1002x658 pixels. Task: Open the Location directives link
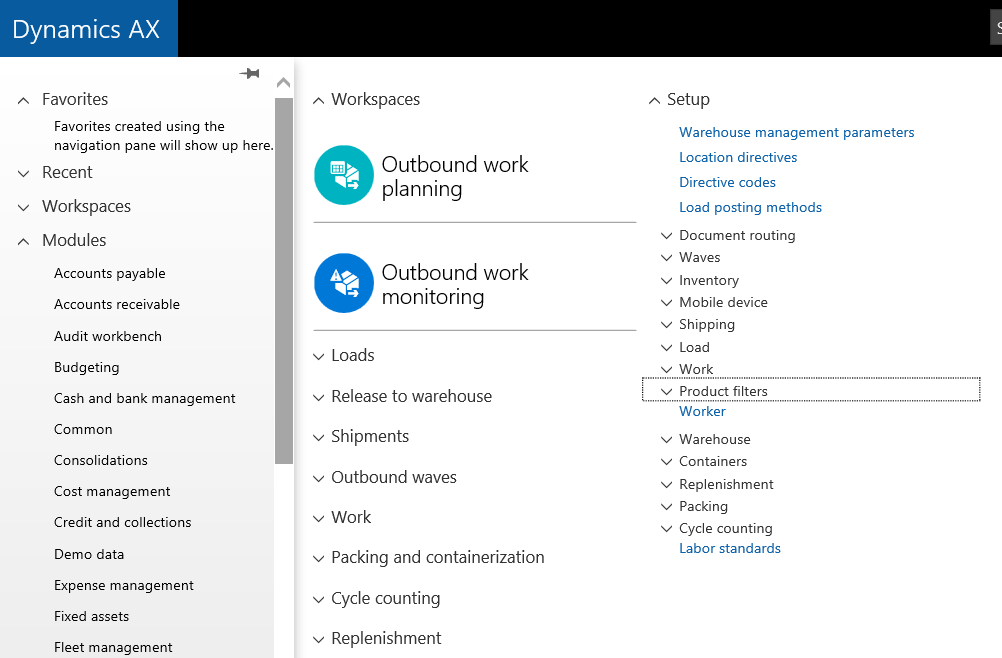(x=738, y=157)
